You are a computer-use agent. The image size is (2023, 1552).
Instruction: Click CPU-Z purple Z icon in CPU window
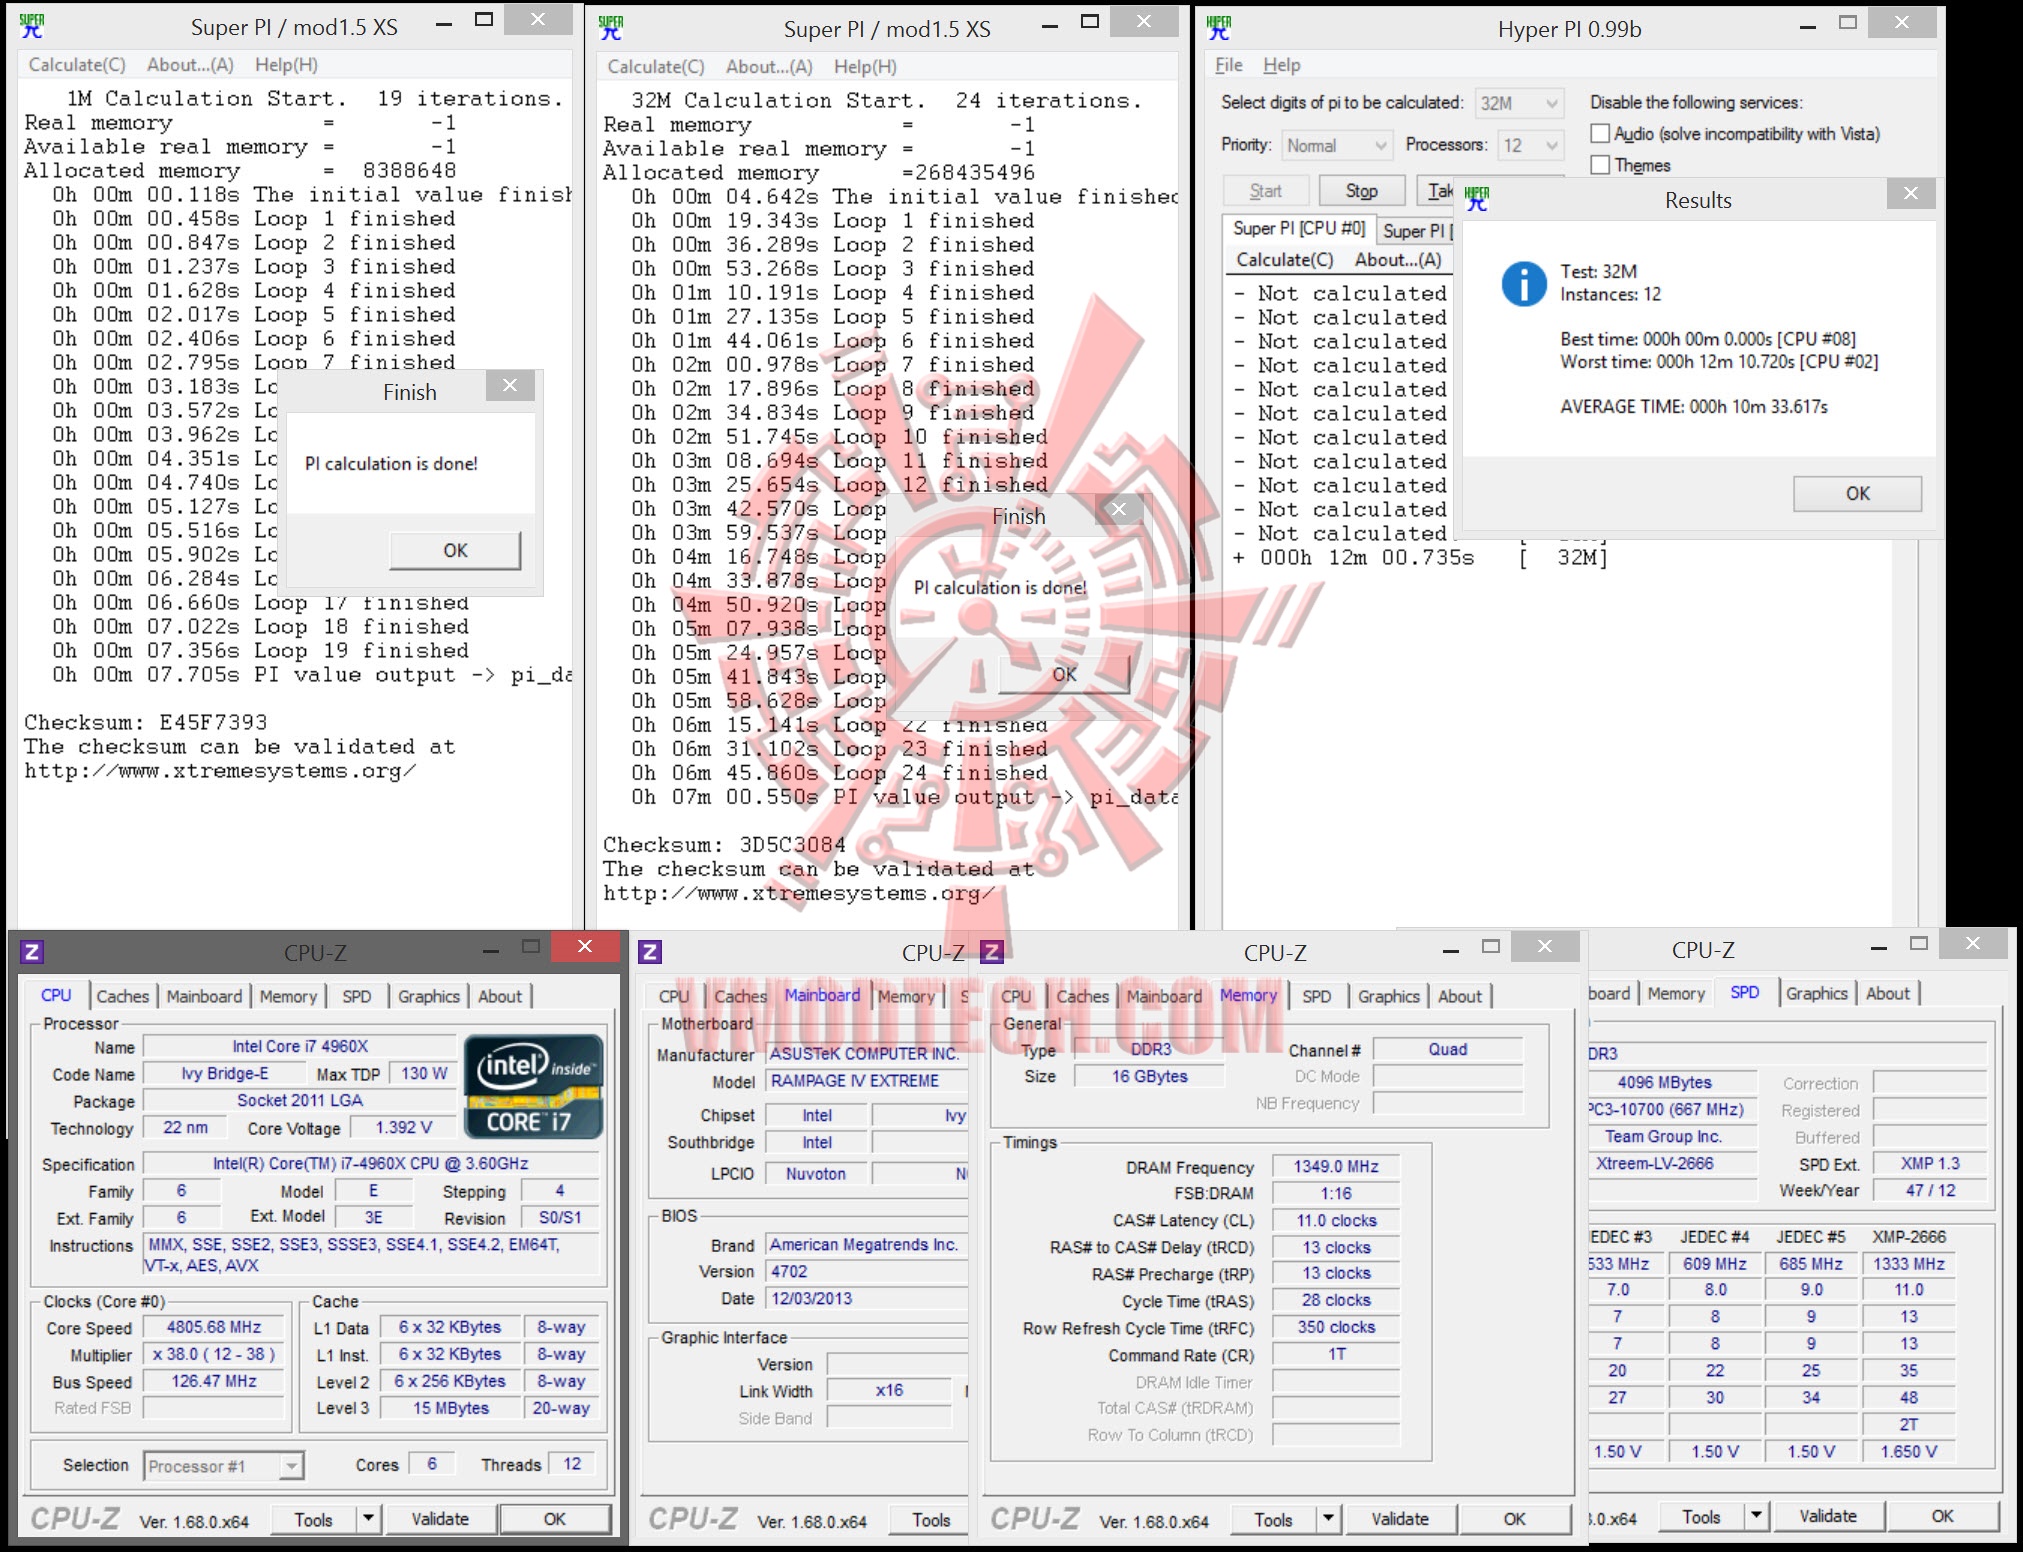pos(32,951)
